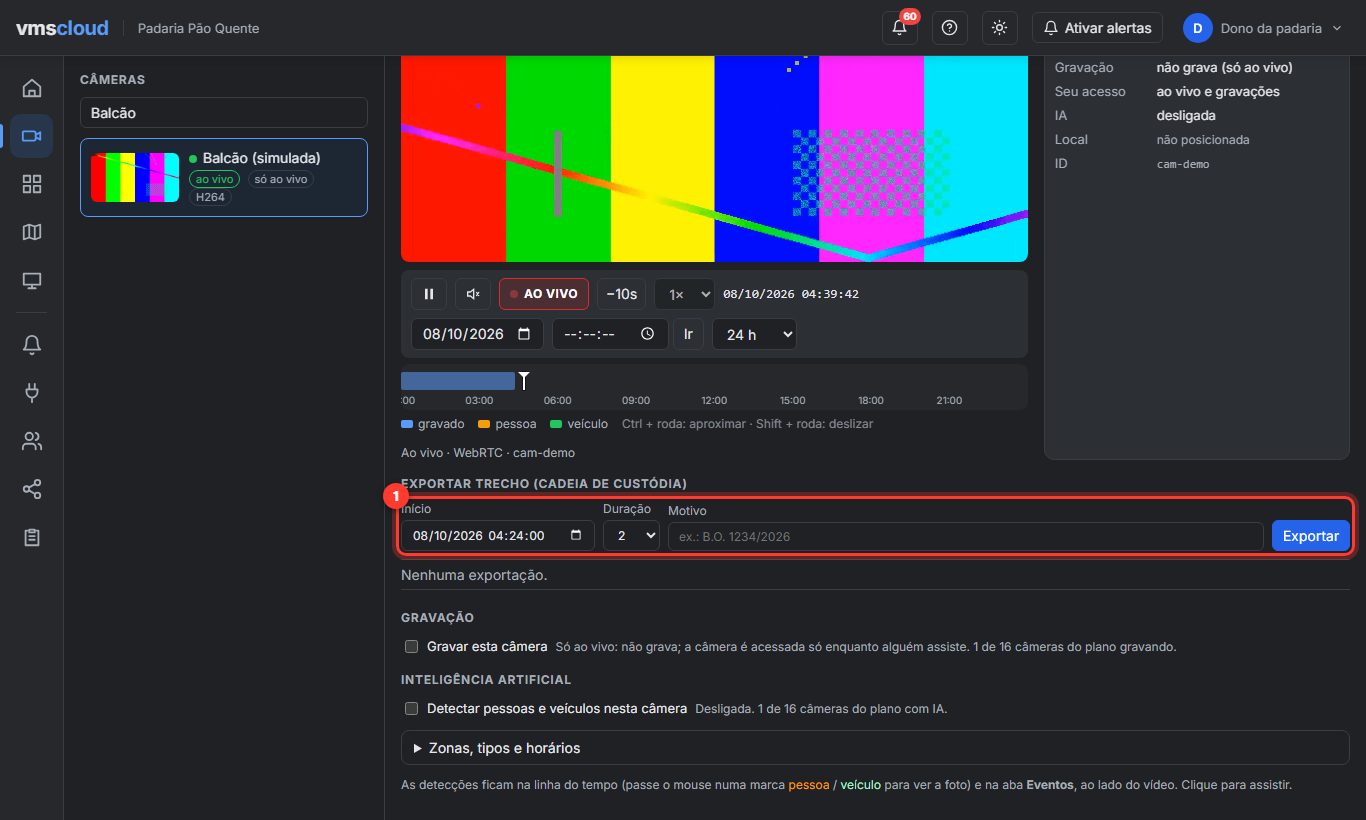1366x820 pixels.
Task: Click the cam-demo ID value
Action: pyautogui.click(x=1183, y=164)
